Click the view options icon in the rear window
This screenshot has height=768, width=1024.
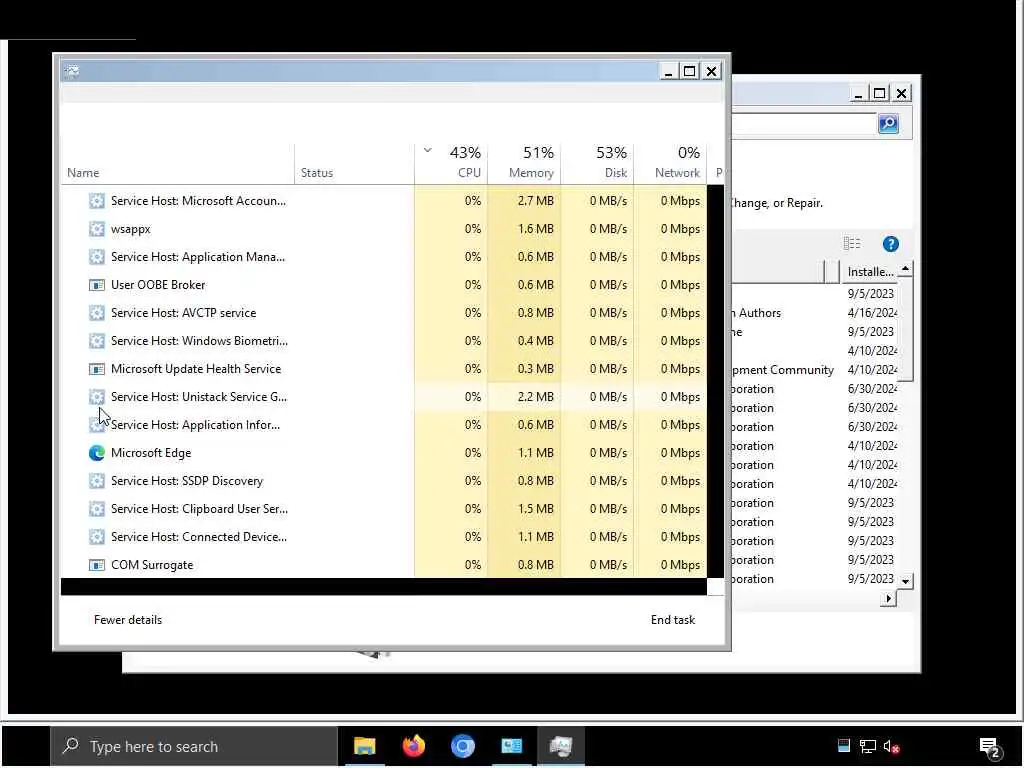point(852,244)
